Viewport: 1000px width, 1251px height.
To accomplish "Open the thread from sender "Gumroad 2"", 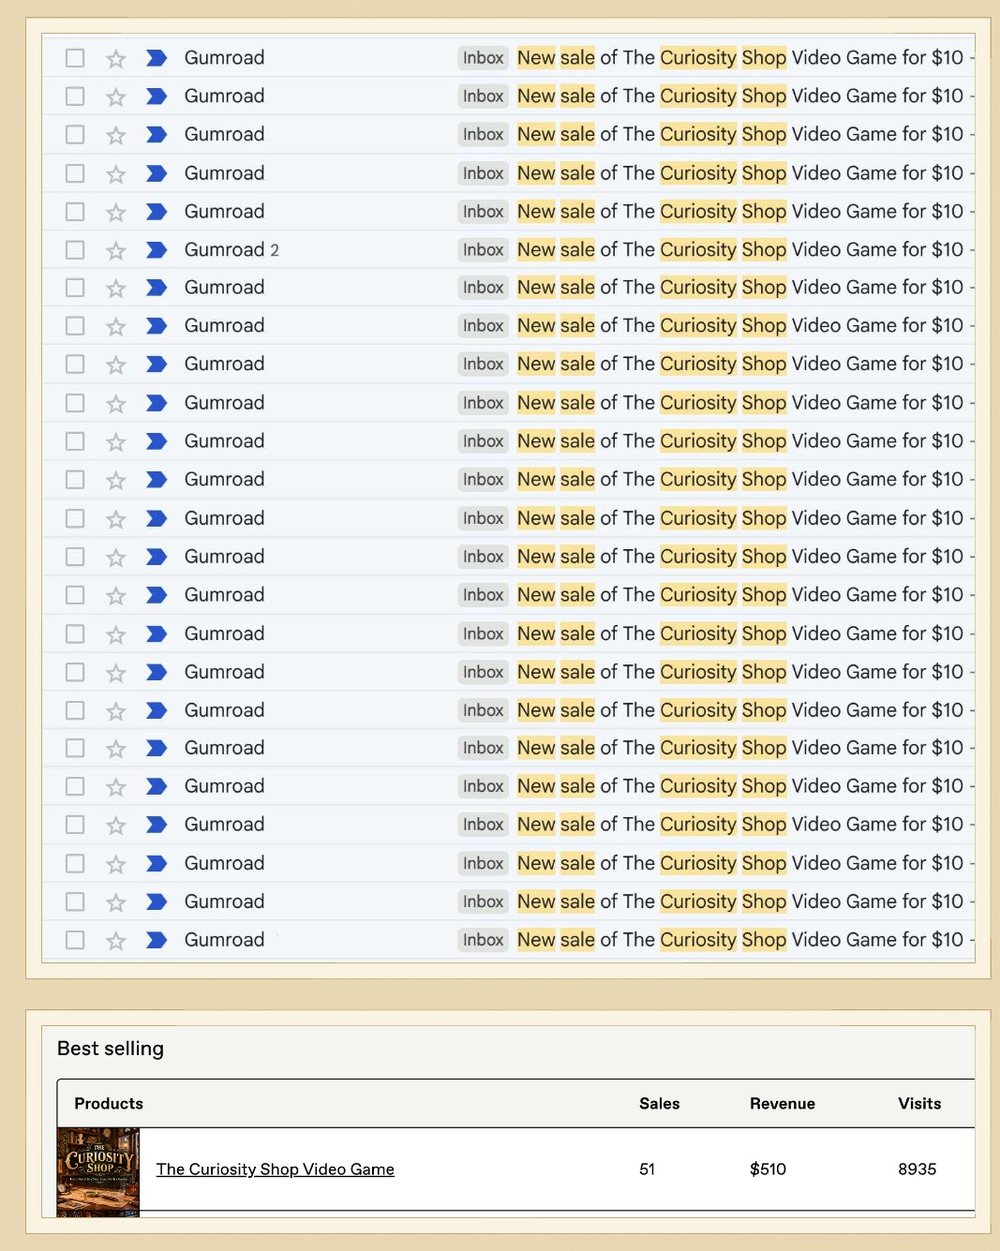I will [x=231, y=250].
